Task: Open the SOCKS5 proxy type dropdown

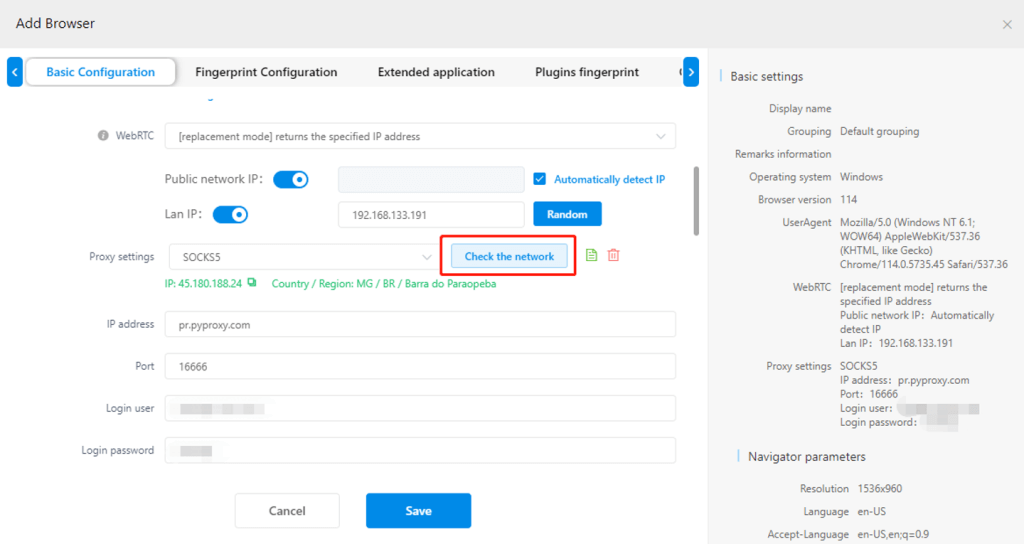Action: pos(306,257)
